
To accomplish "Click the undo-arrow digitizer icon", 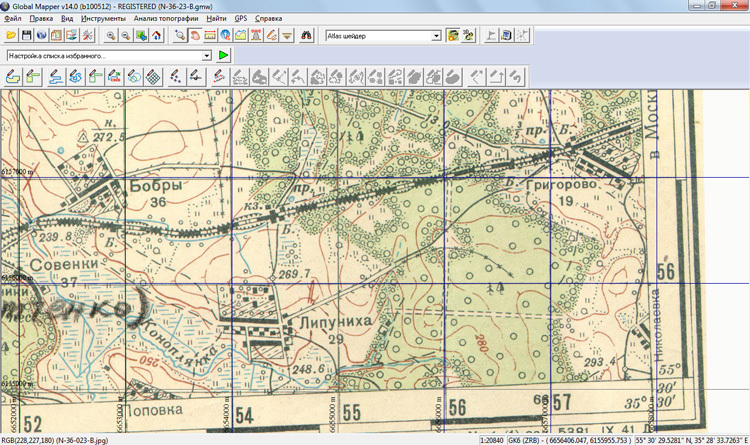I will [515, 77].
